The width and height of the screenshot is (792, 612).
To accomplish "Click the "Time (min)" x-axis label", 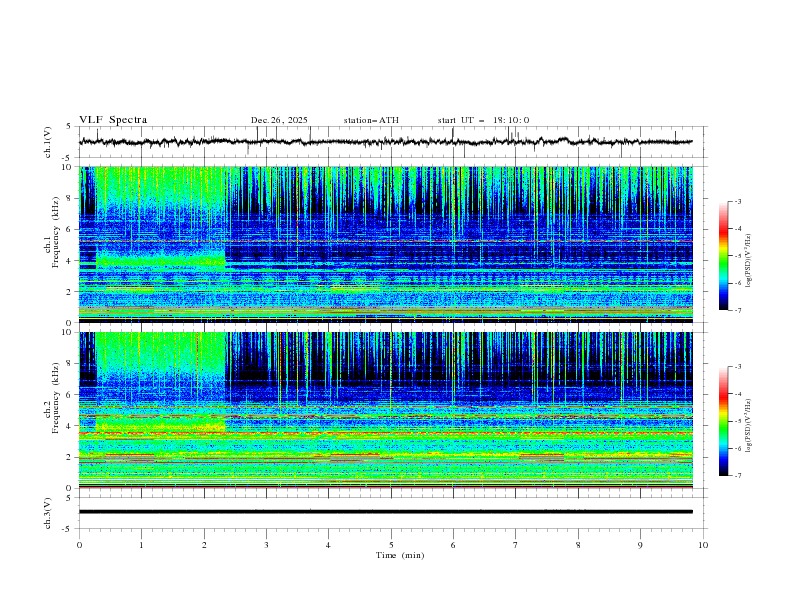I will (400, 555).
